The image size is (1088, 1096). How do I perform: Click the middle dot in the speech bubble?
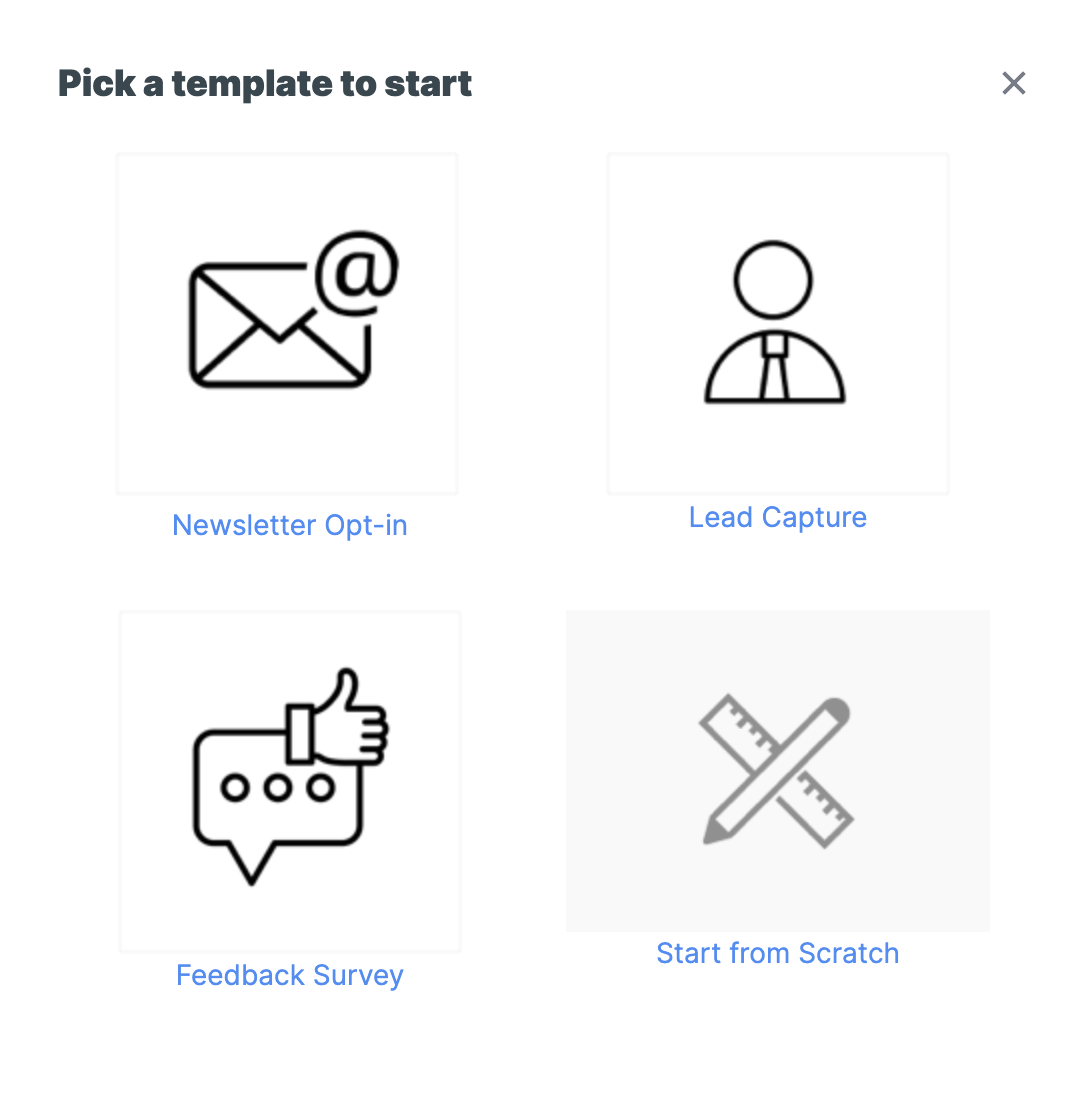point(278,788)
